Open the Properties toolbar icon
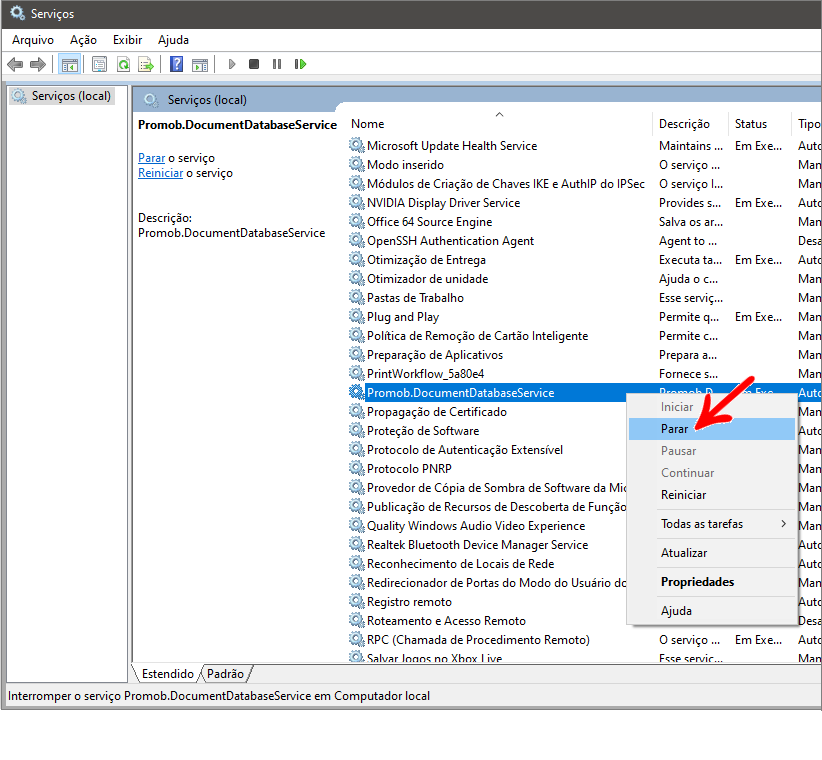Viewport: 822px width, 760px height. (x=100, y=64)
